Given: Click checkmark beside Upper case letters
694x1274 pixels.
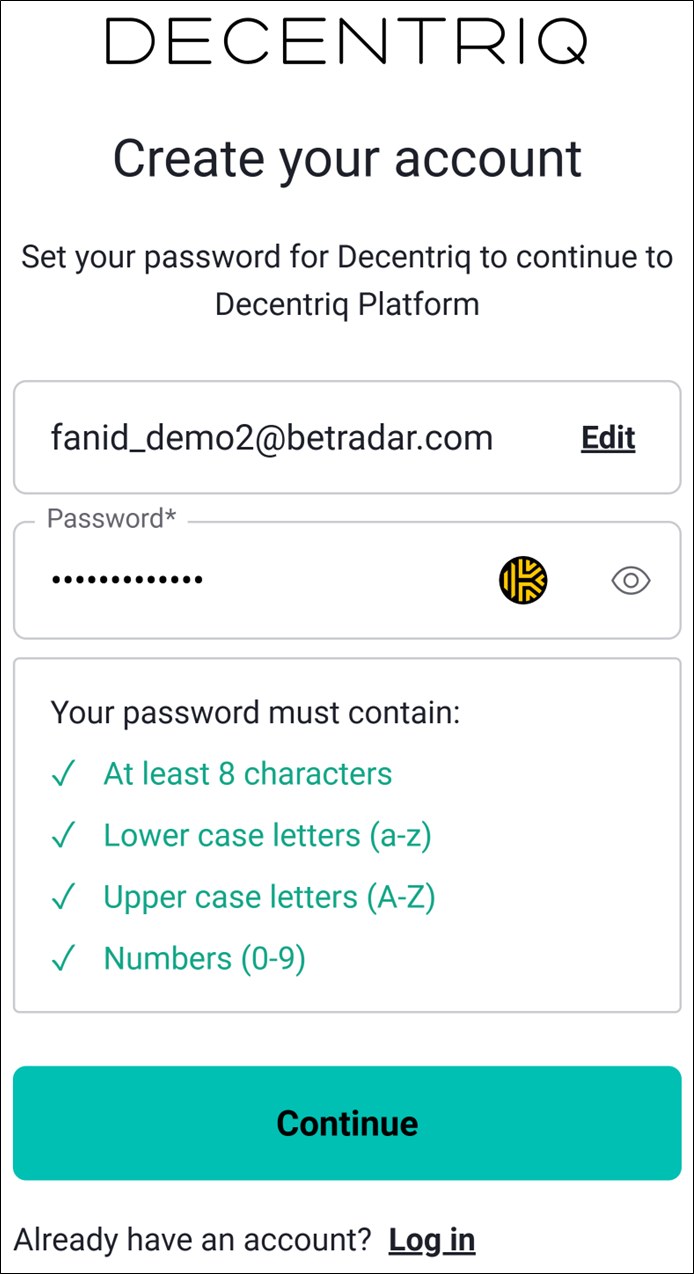Looking at the screenshot, I should coord(64,898).
